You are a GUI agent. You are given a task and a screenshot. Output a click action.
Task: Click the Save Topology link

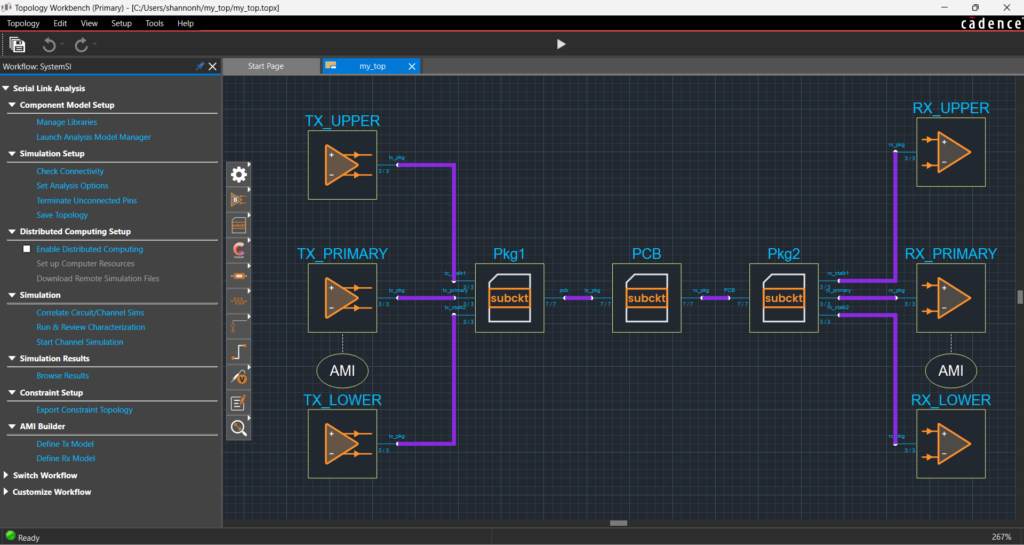coord(62,215)
